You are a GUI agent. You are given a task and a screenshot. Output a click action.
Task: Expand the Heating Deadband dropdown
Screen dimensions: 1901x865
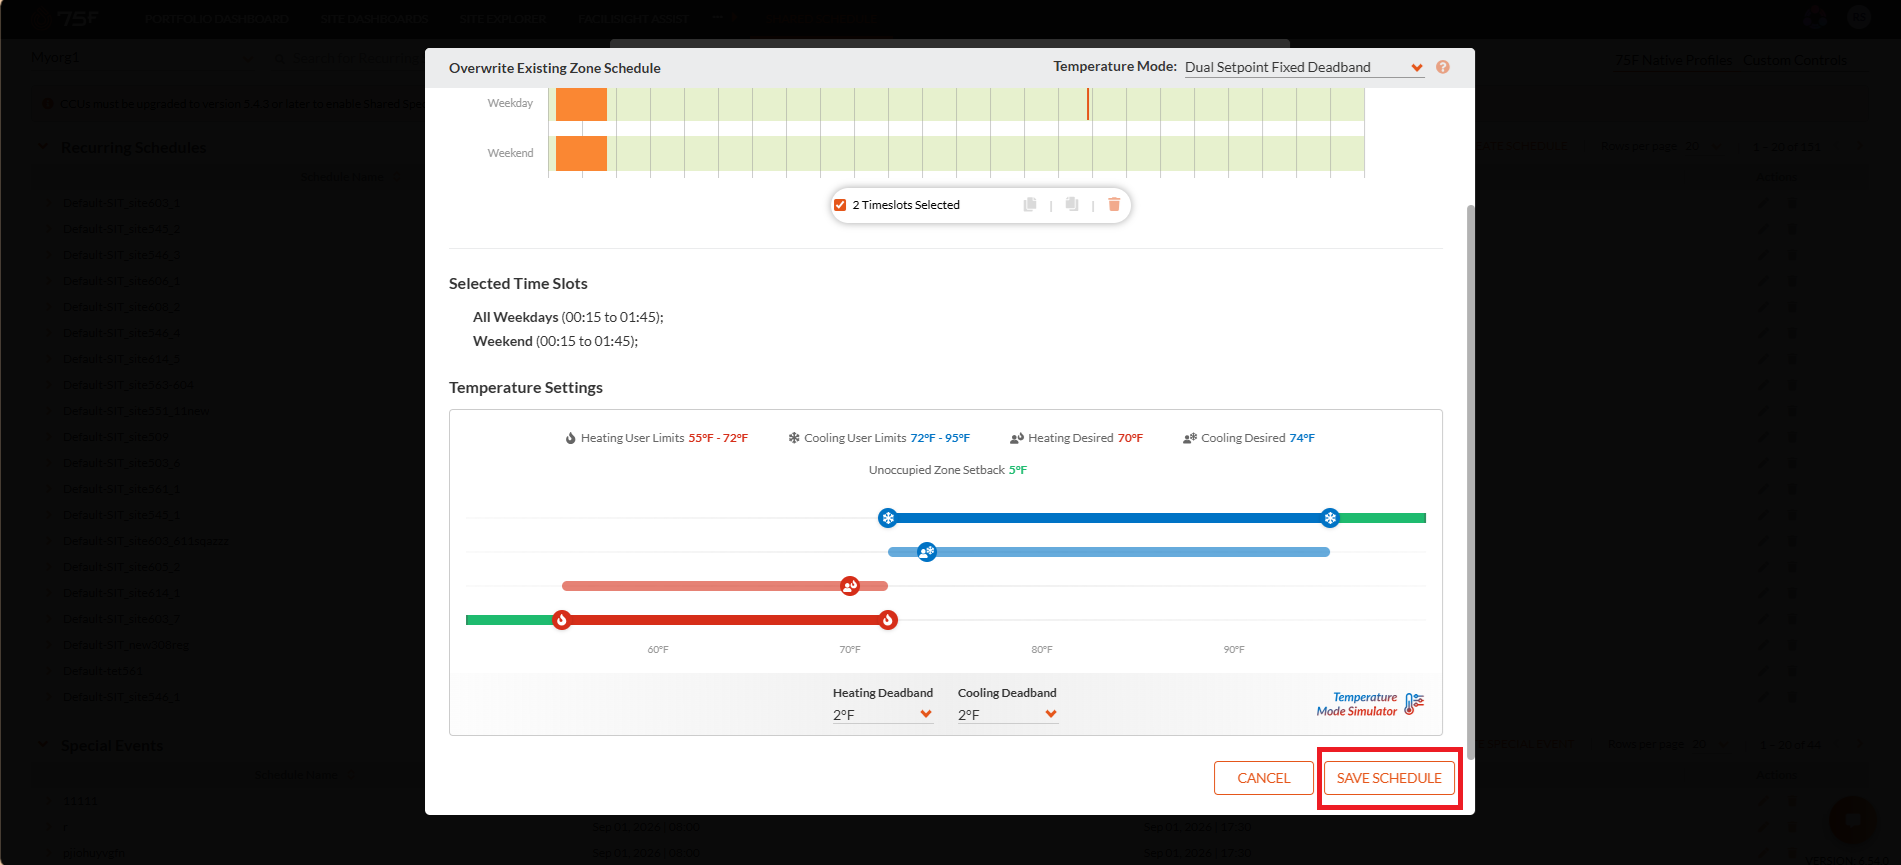click(883, 714)
